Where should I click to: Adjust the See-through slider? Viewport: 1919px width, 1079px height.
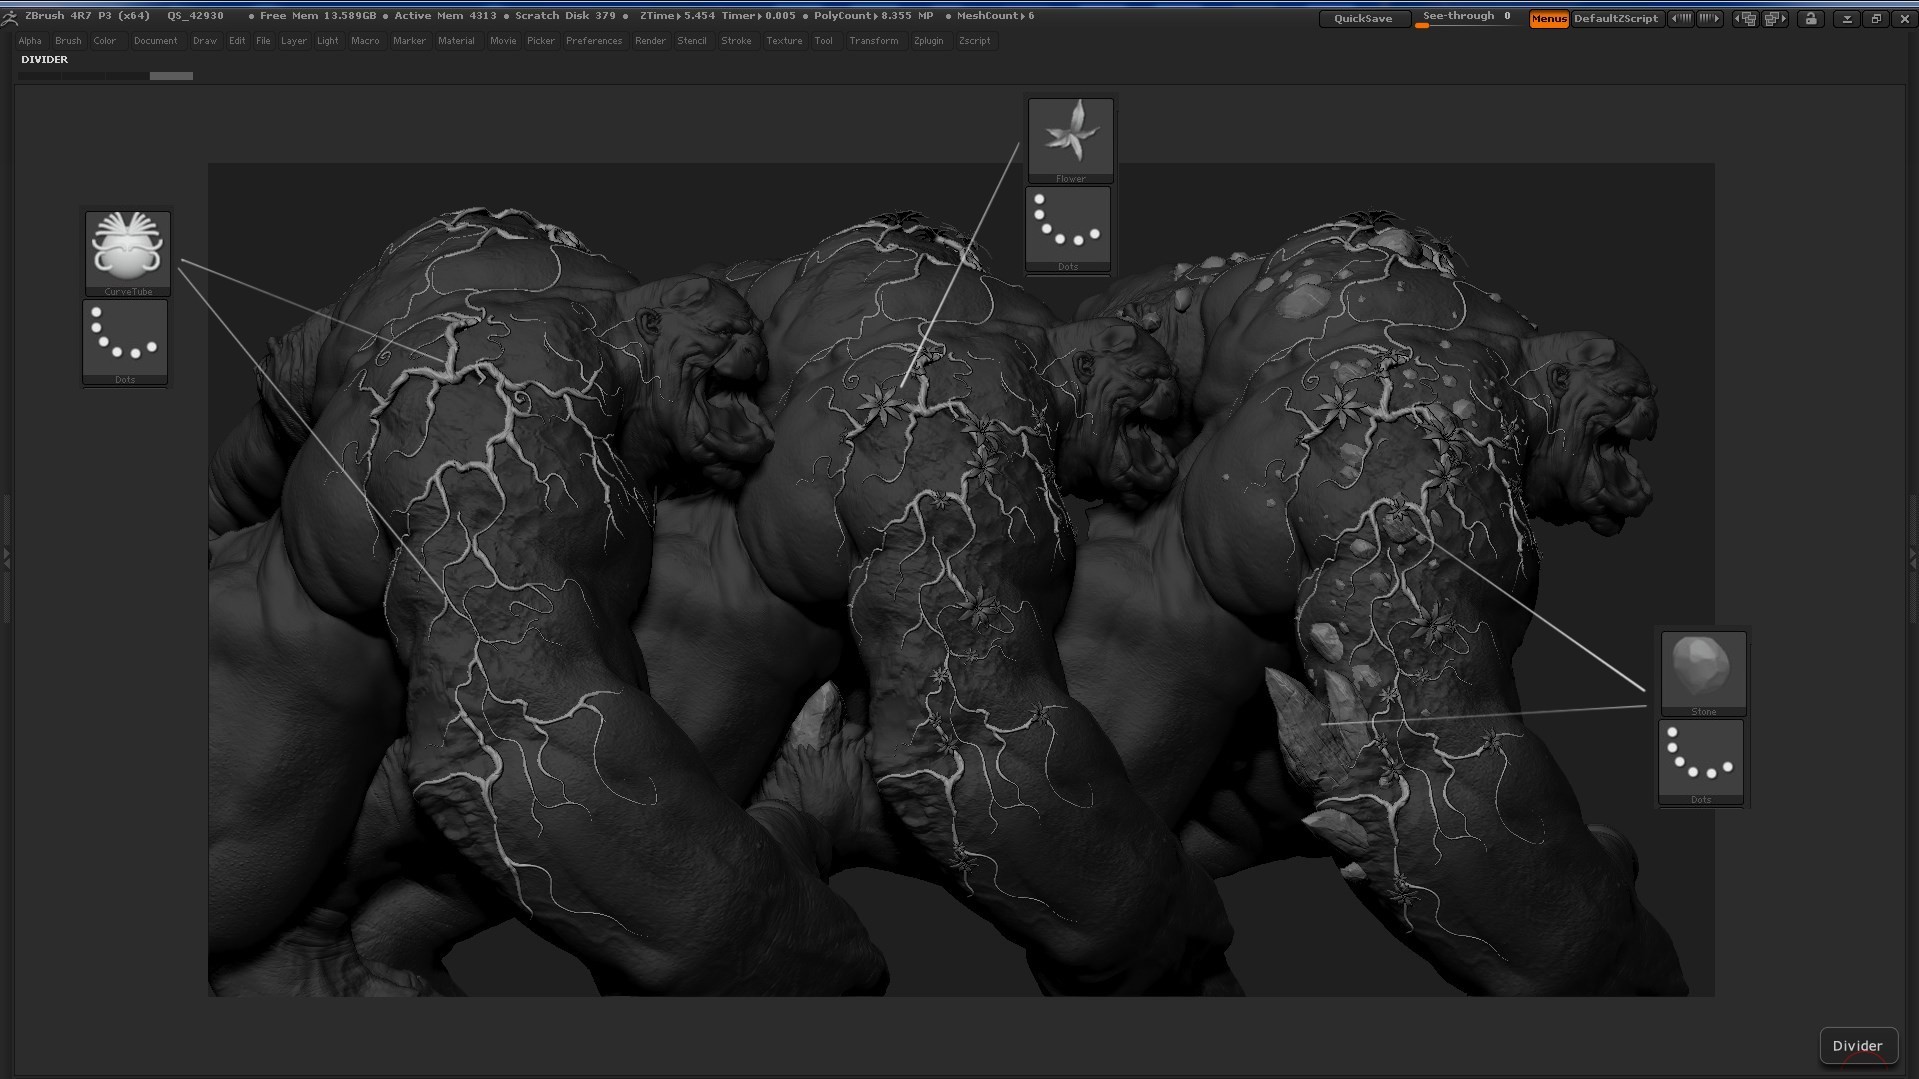[1468, 18]
